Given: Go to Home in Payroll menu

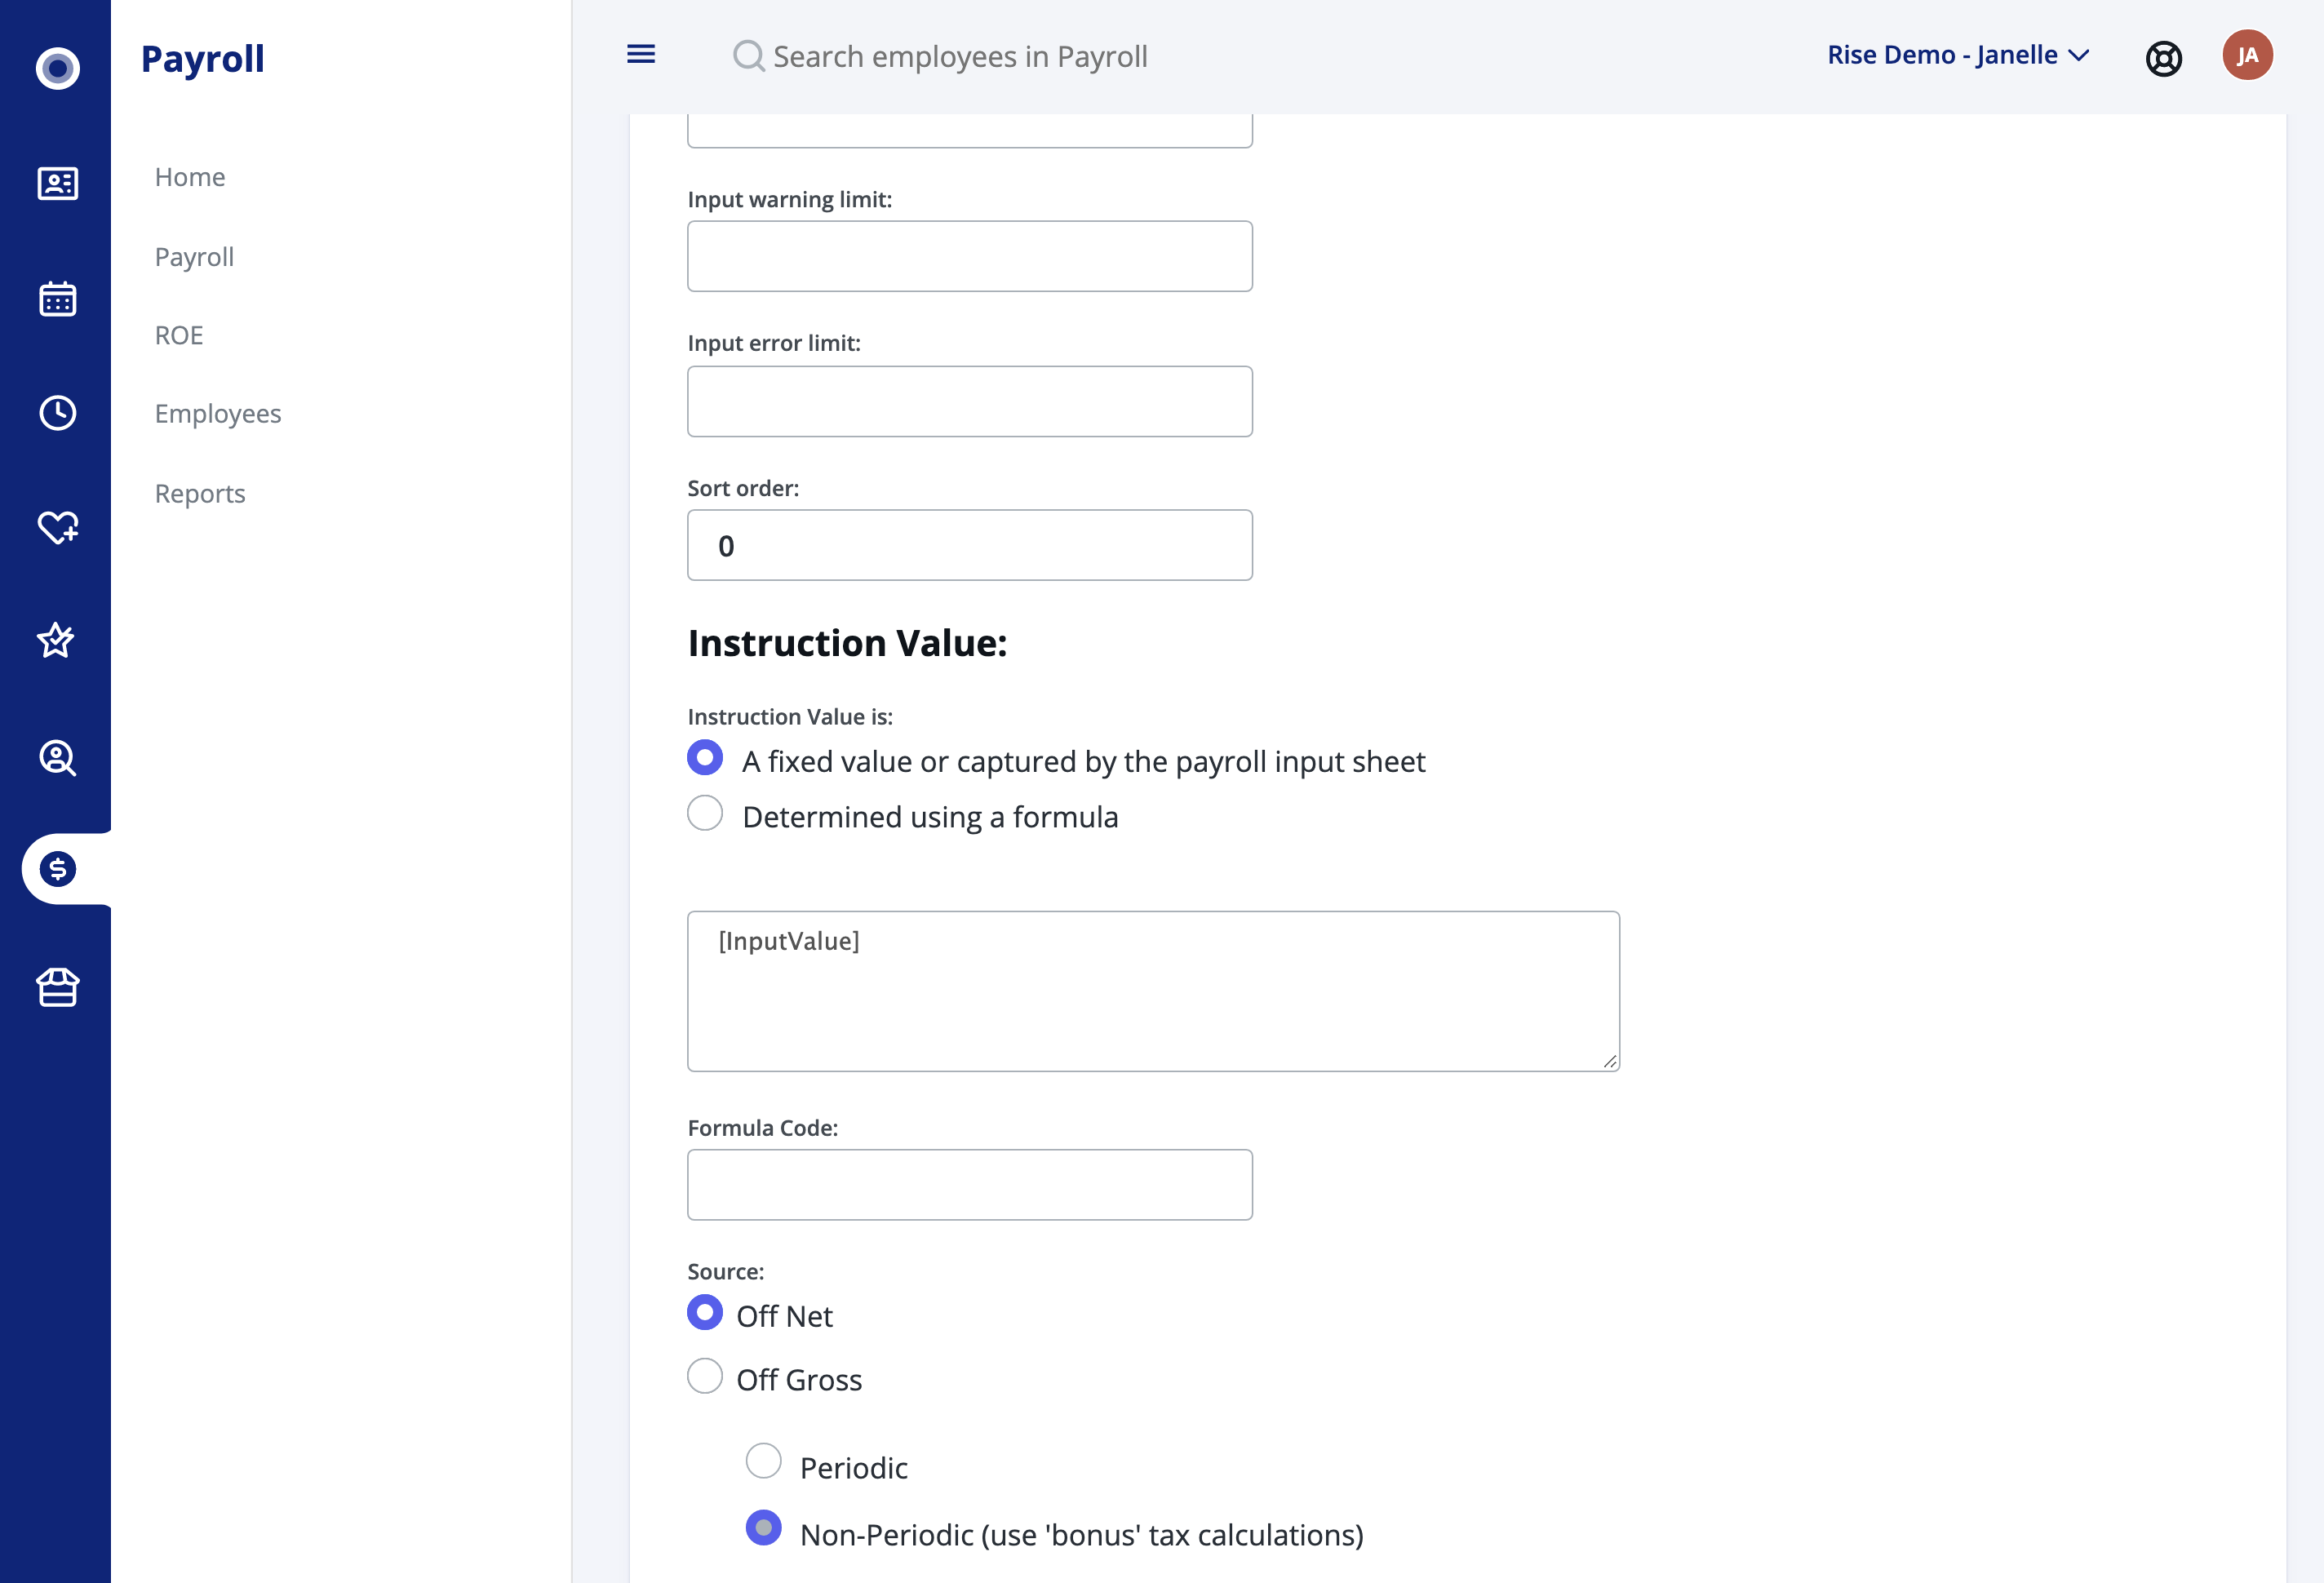Looking at the screenshot, I should coord(190,177).
